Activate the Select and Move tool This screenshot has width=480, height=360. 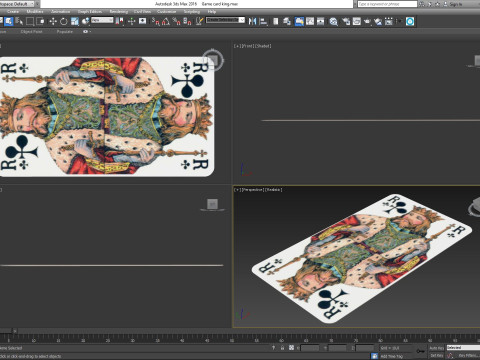click(x=53, y=21)
